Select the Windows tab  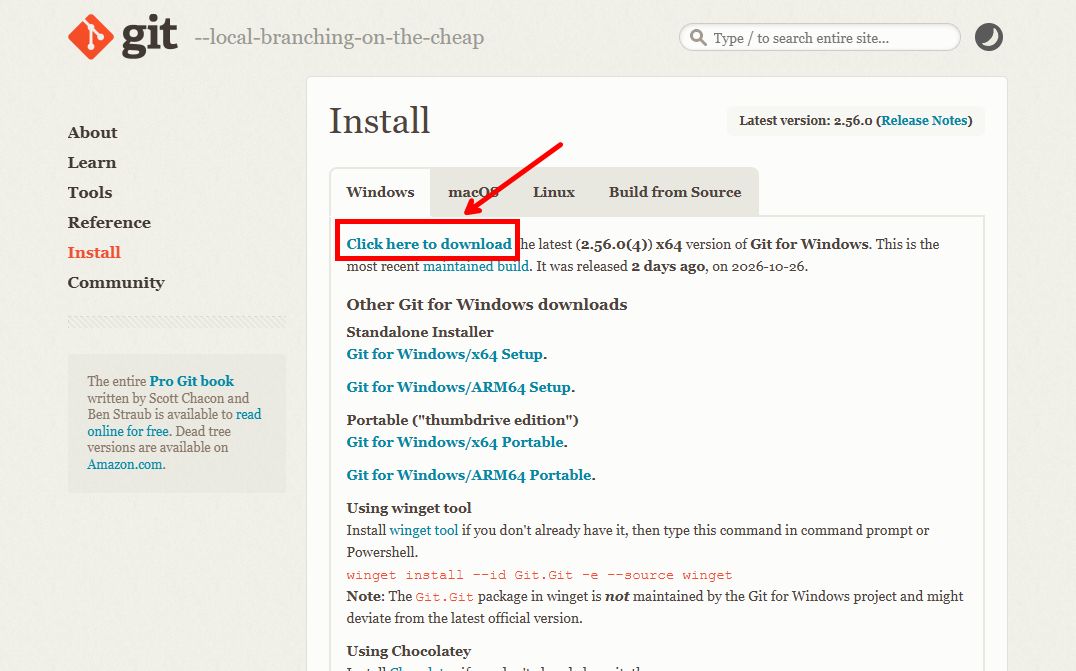click(380, 192)
